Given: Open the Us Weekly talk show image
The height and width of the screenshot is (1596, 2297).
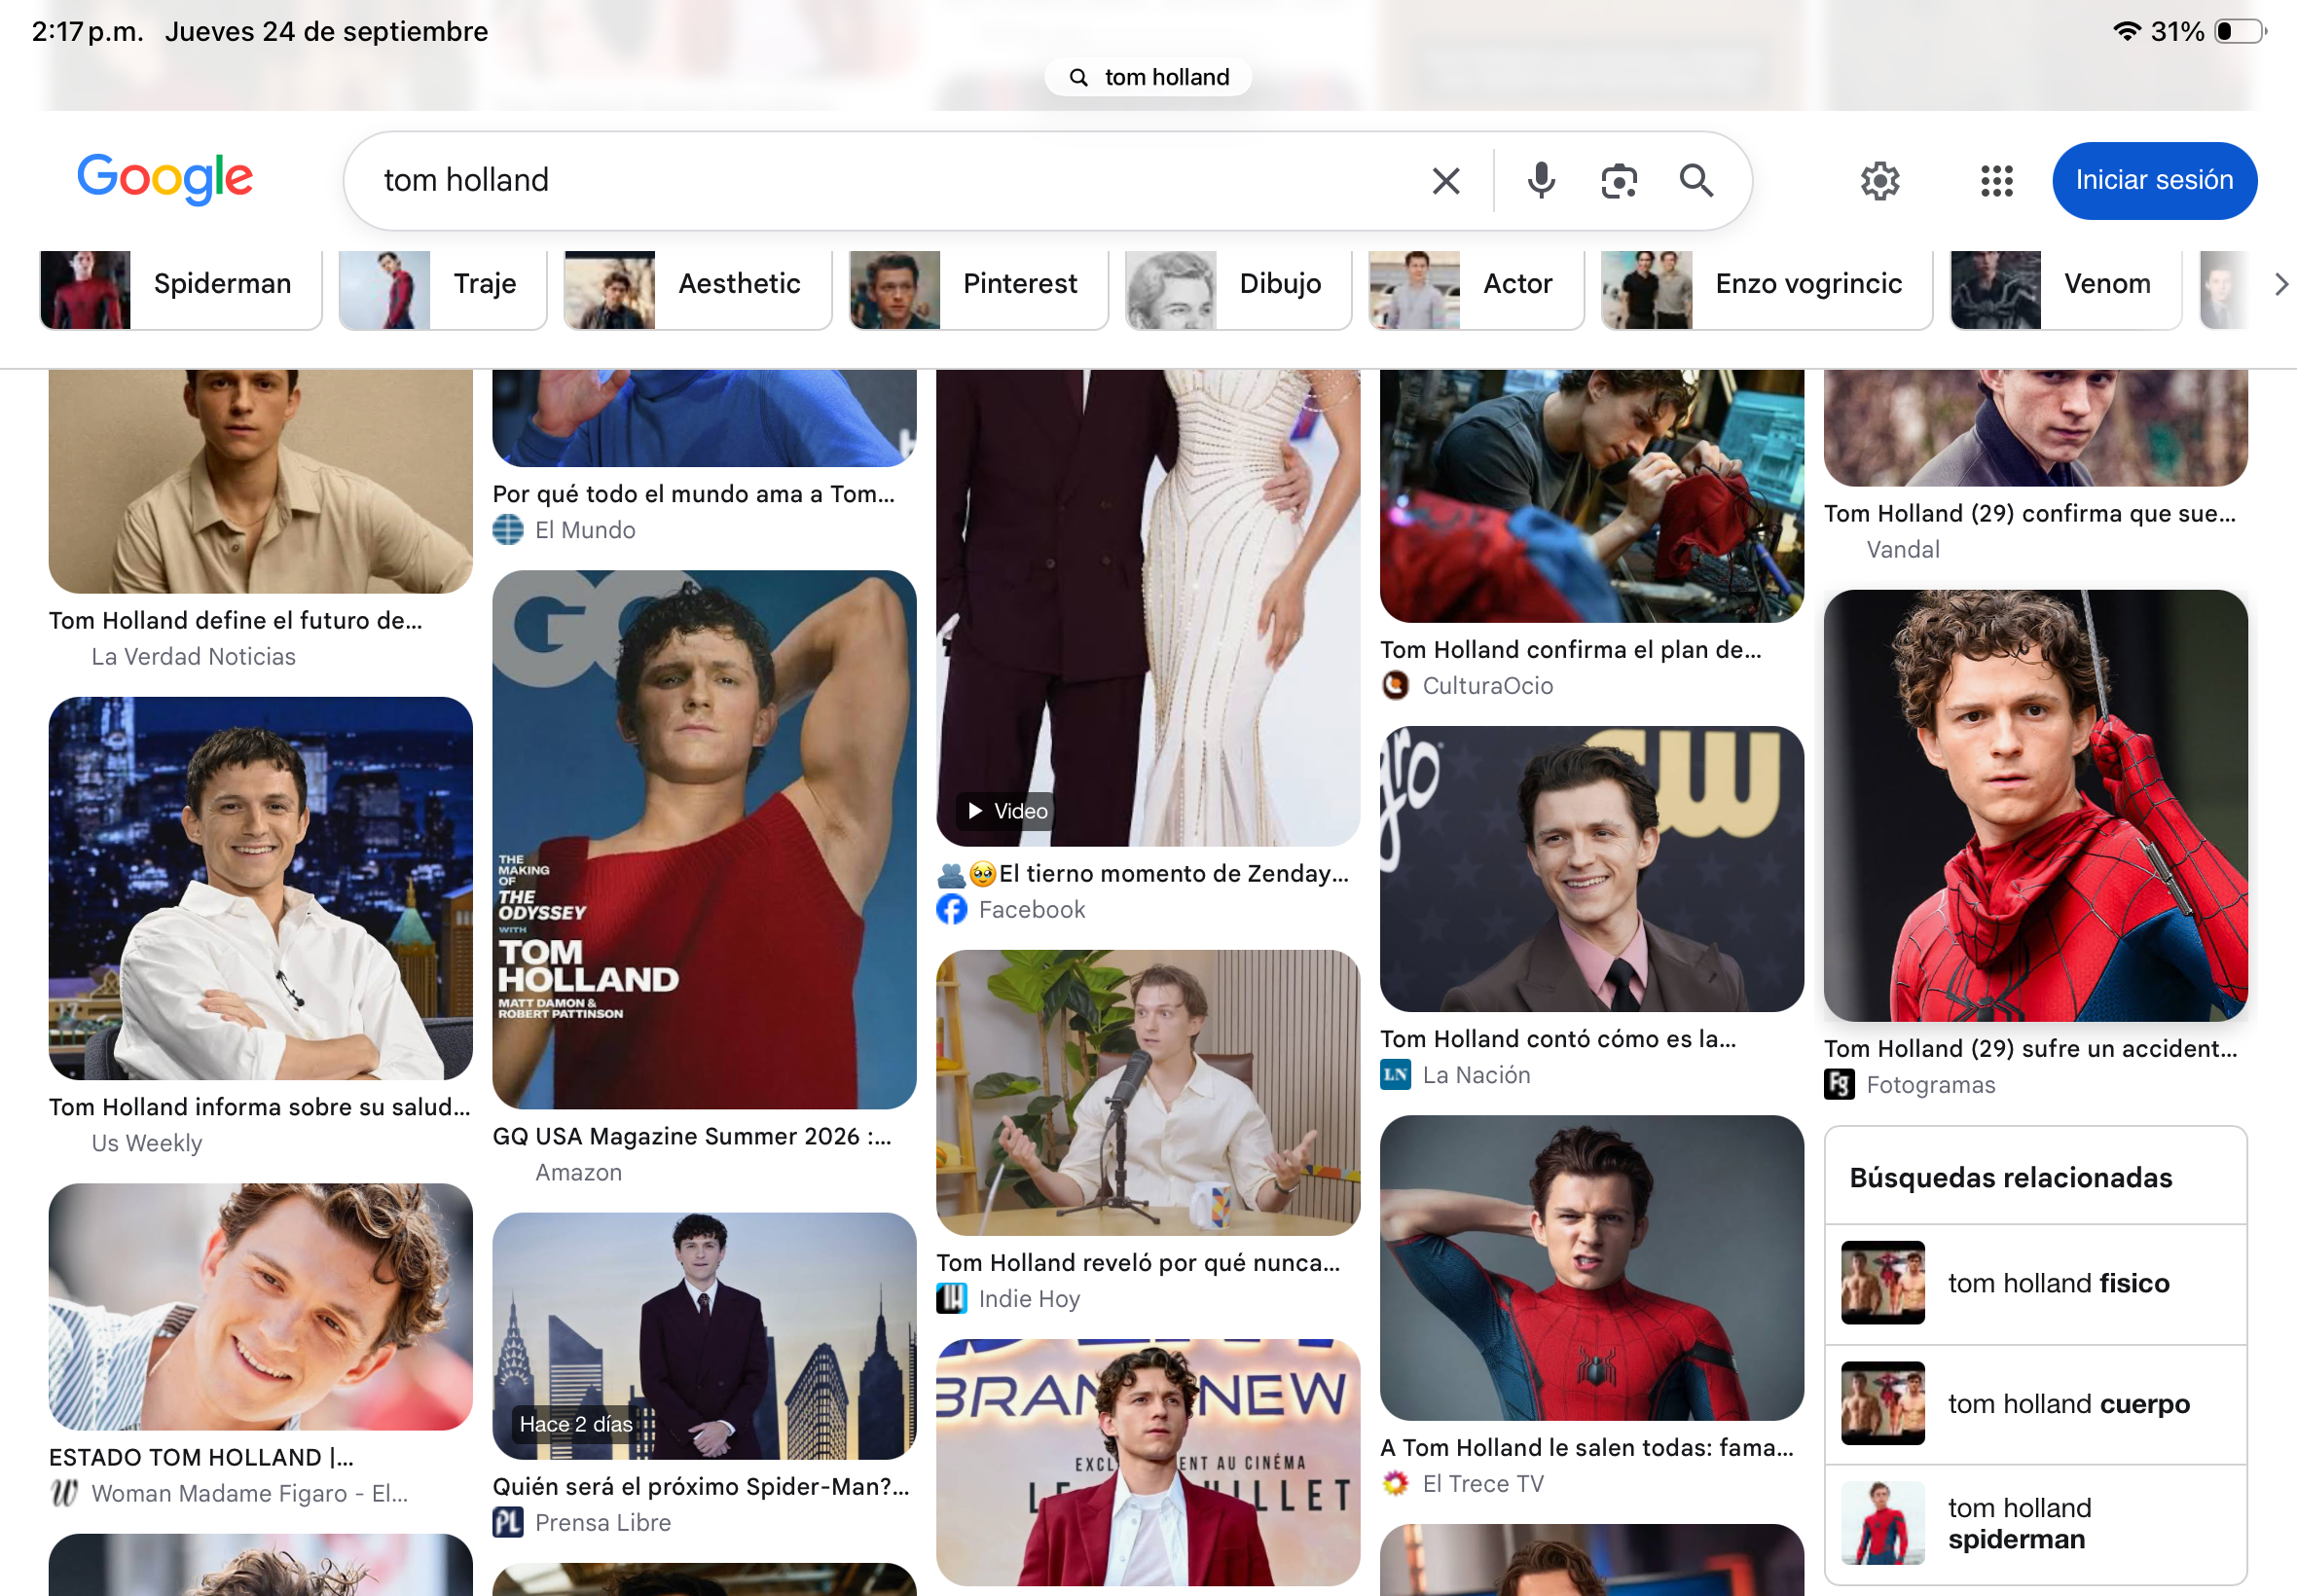Looking at the screenshot, I should [x=260, y=888].
